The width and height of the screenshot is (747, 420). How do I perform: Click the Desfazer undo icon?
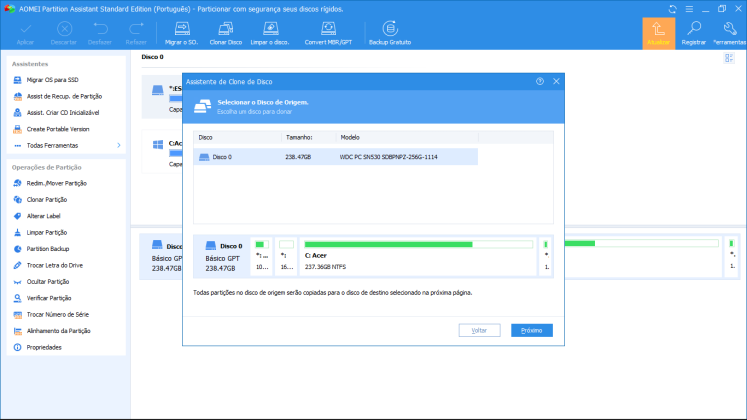[100, 33]
